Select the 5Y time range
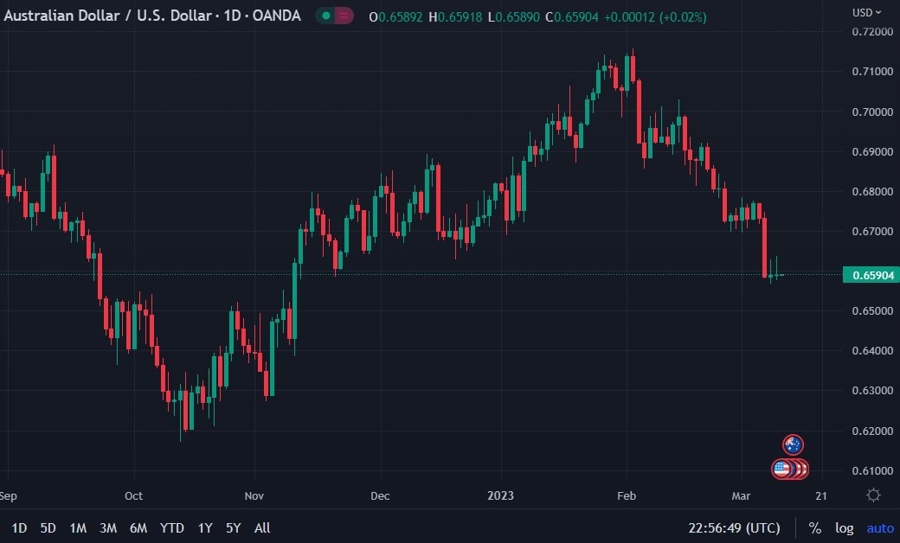Screen dimensions: 900x543 coord(233,528)
